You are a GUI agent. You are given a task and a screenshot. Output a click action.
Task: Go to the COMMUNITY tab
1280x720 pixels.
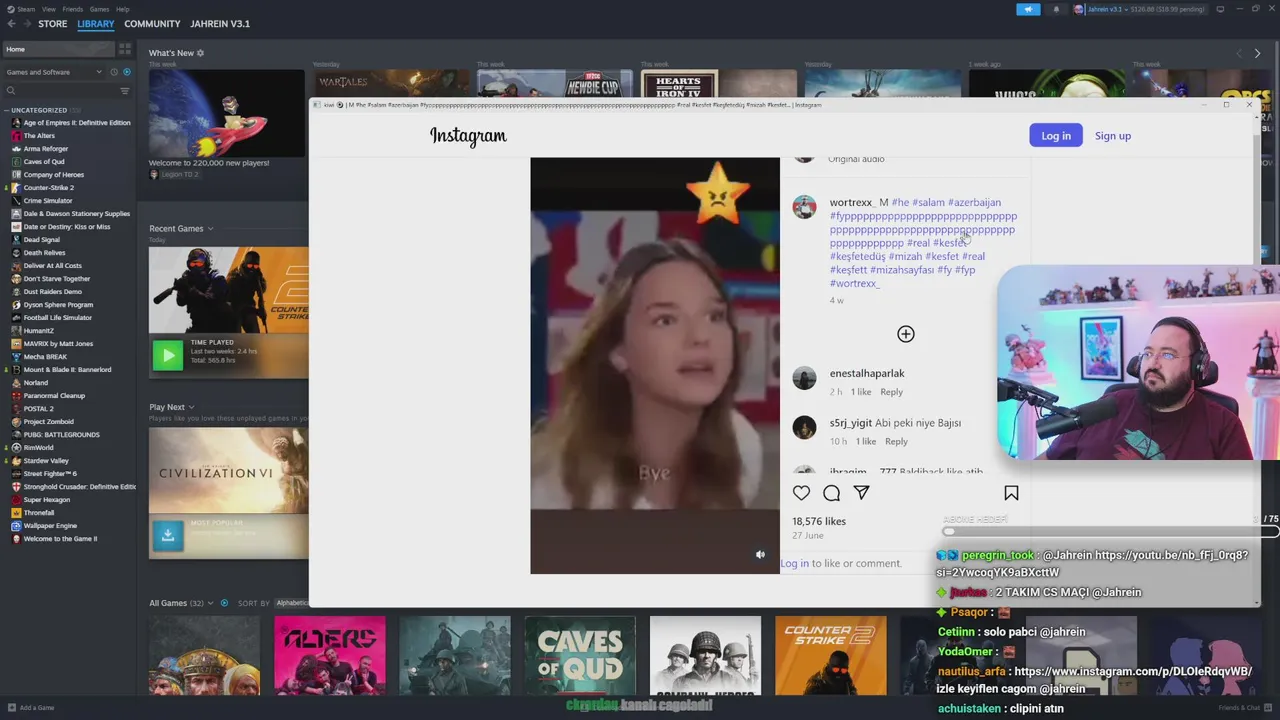[152, 24]
